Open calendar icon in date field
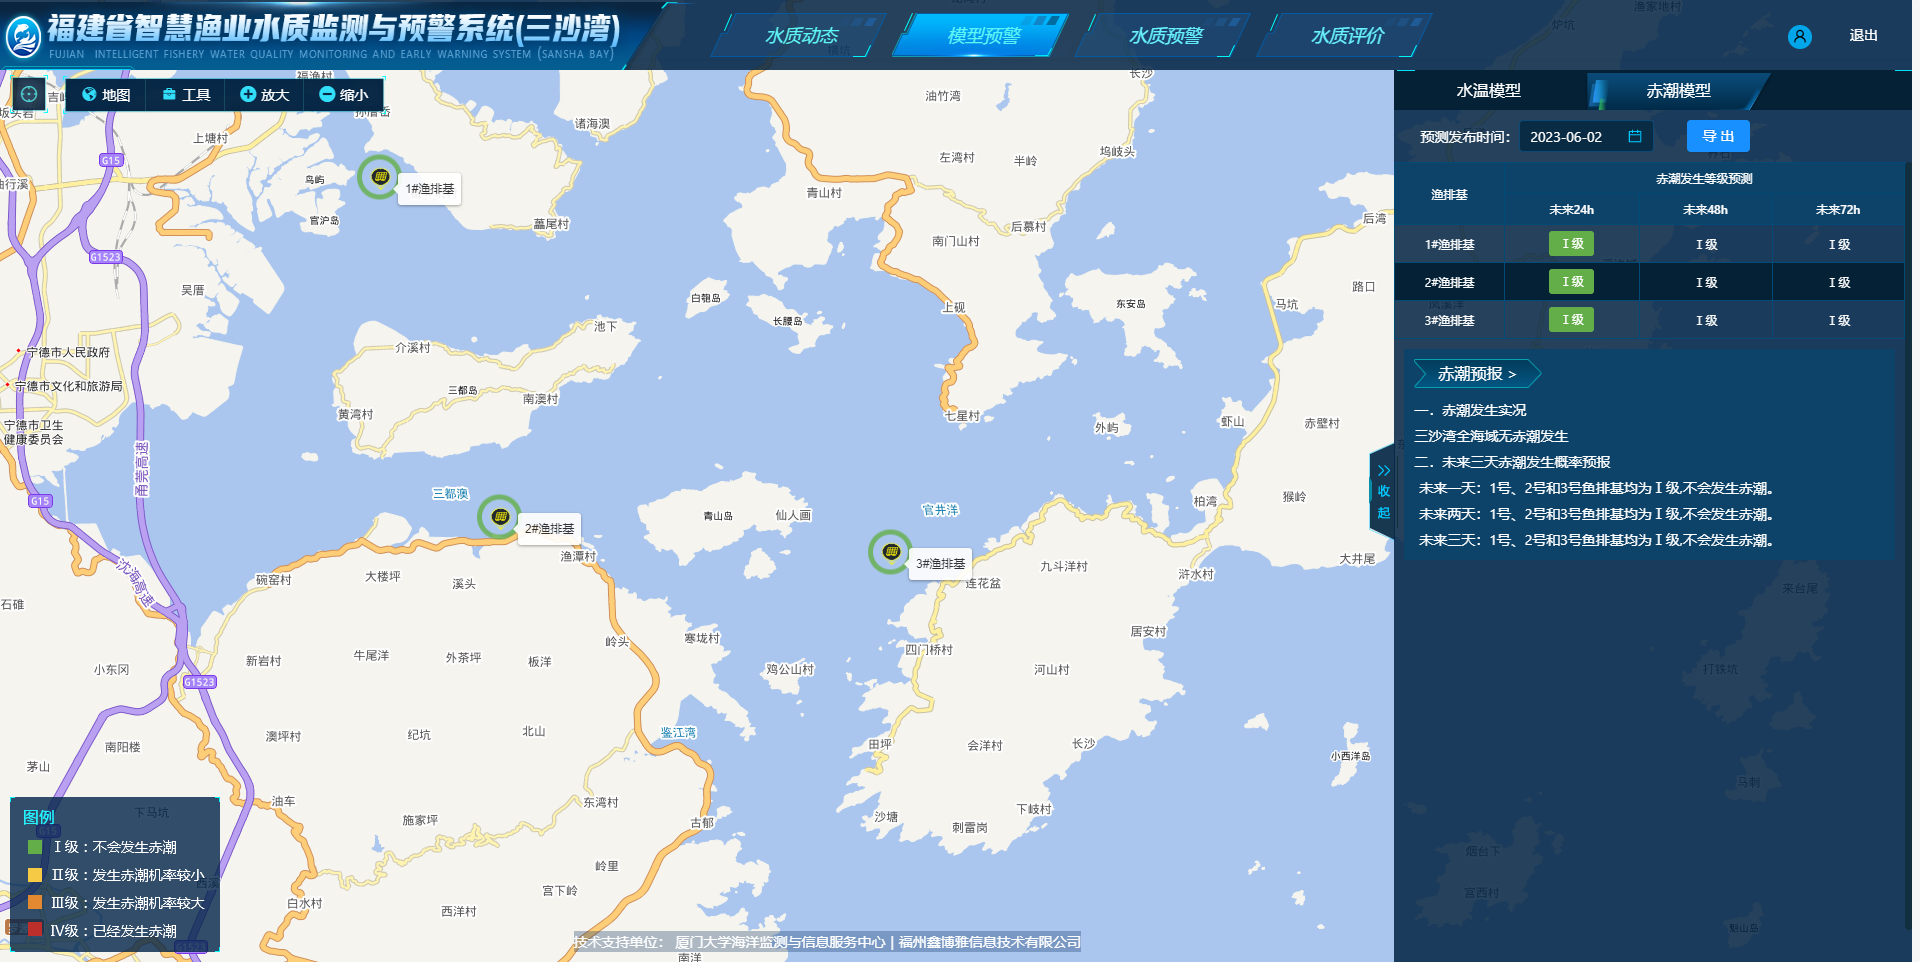1920x962 pixels. click(x=1635, y=137)
